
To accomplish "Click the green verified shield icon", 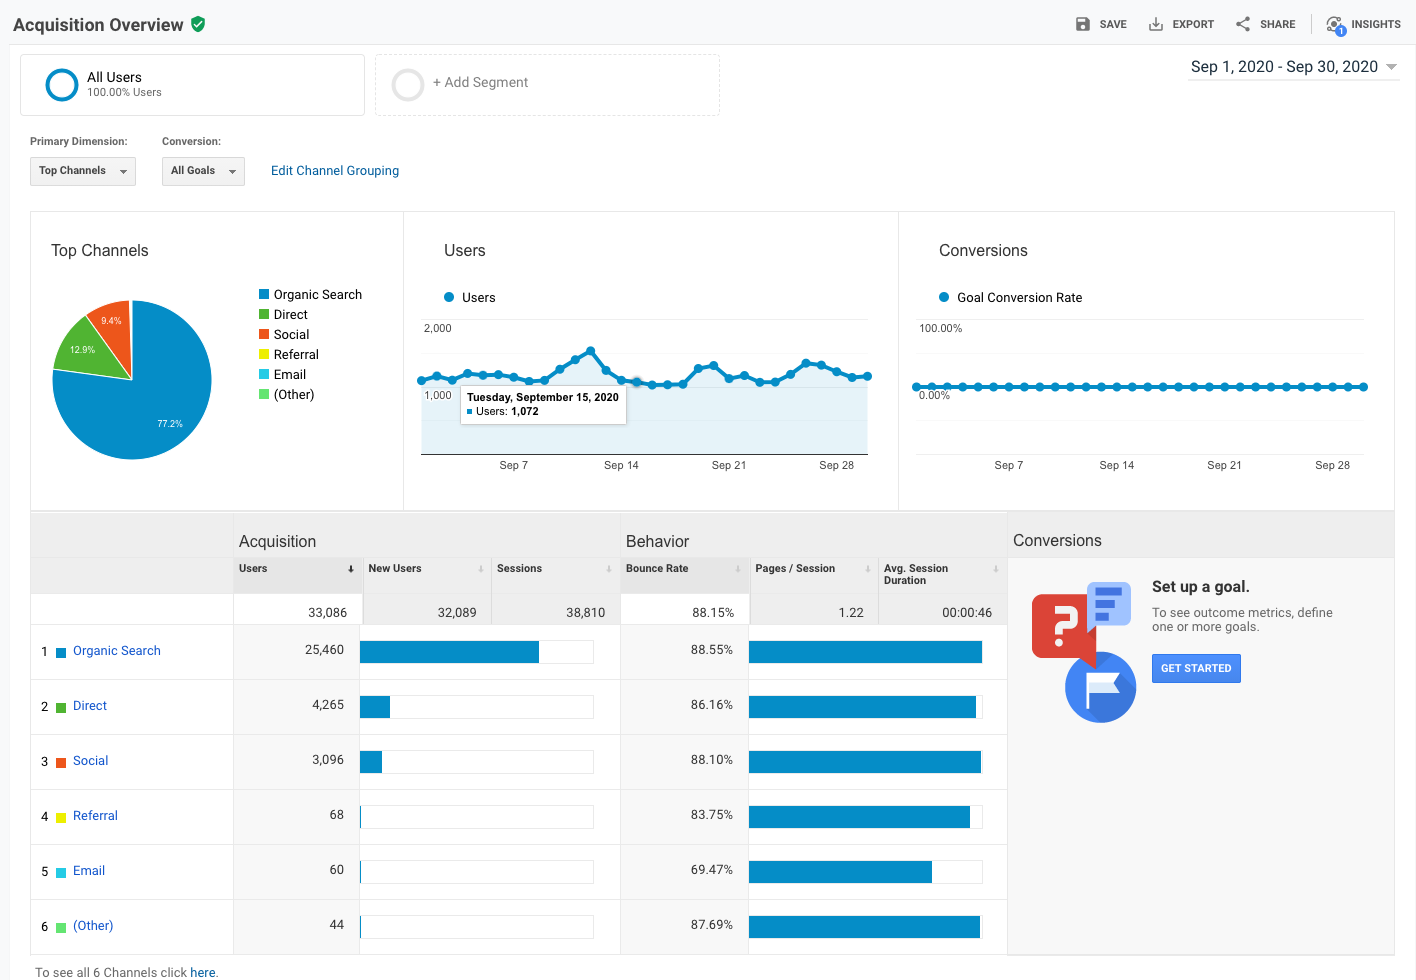I will click(198, 24).
